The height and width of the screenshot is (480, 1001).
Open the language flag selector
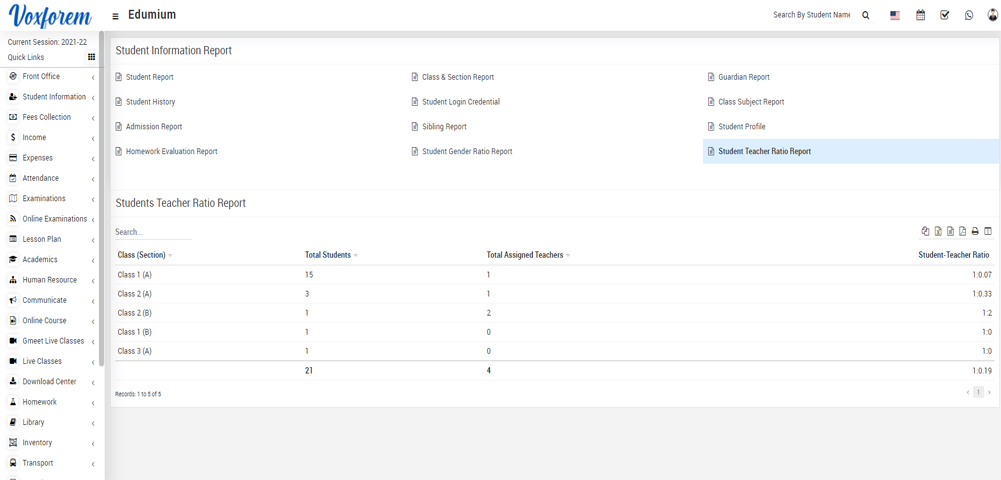(894, 15)
